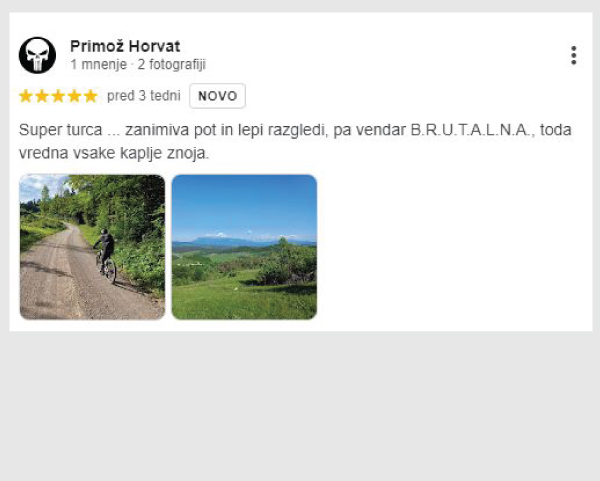
Task: Click the 'vredna vsake kaplje znoja' line
Action: click(x=114, y=153)
